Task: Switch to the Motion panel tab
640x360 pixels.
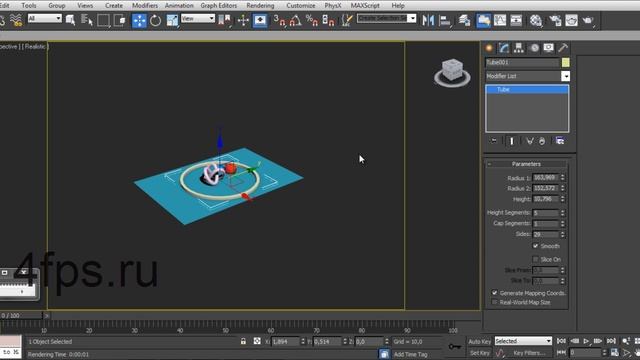Action: 534,48
